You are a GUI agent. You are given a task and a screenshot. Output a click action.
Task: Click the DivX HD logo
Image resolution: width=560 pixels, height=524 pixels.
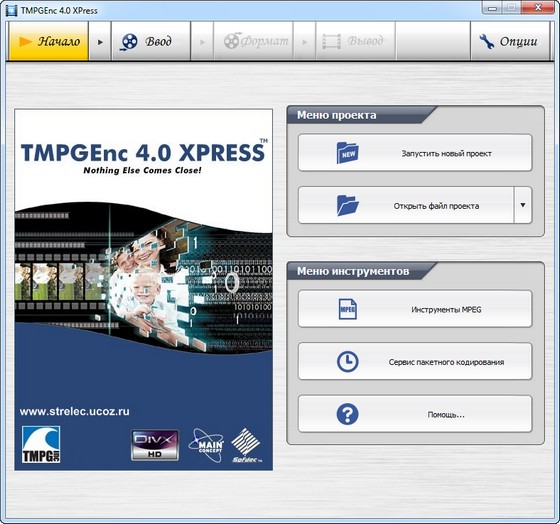click(x=155, y=445)
